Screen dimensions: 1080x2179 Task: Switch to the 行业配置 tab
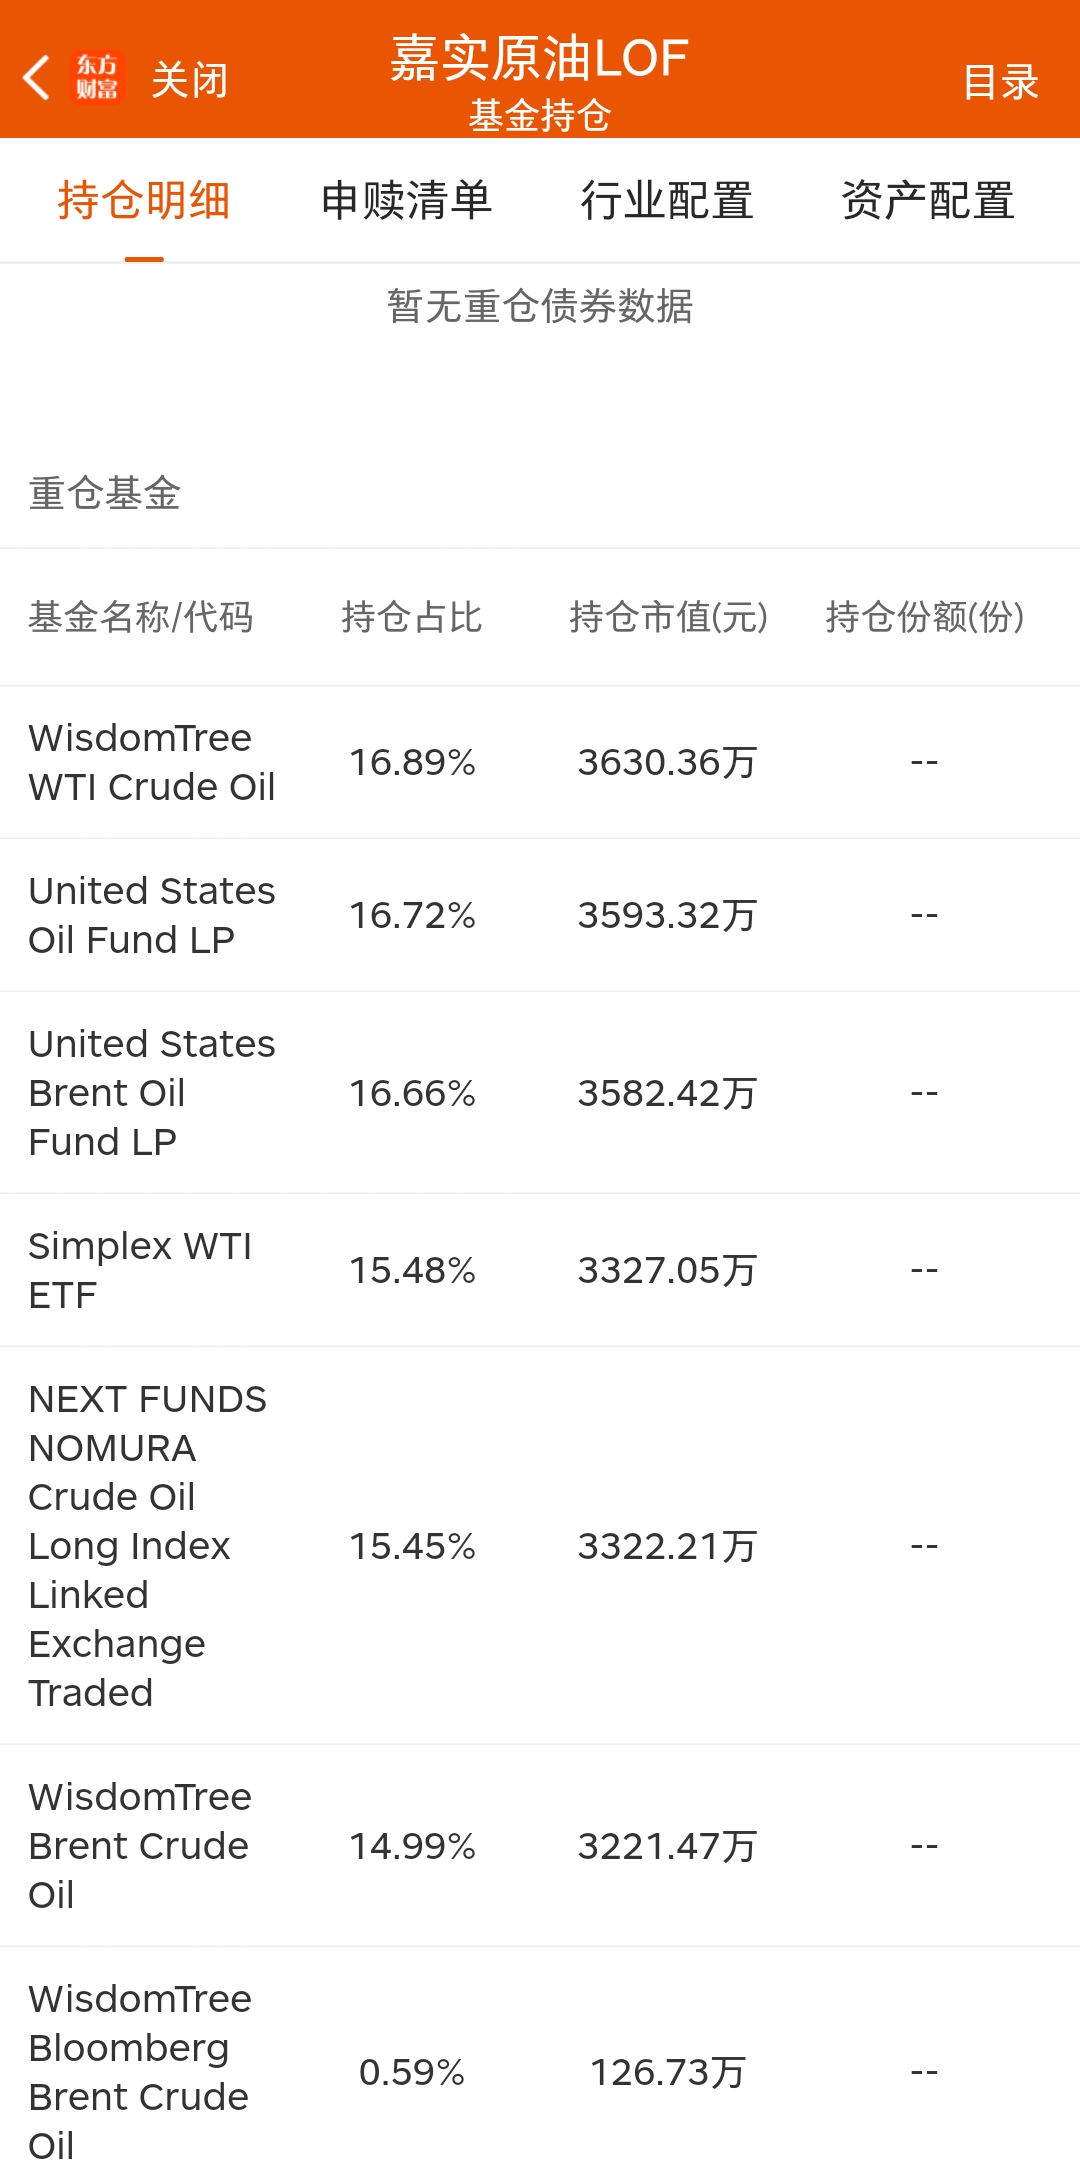[x=667, y=200]
